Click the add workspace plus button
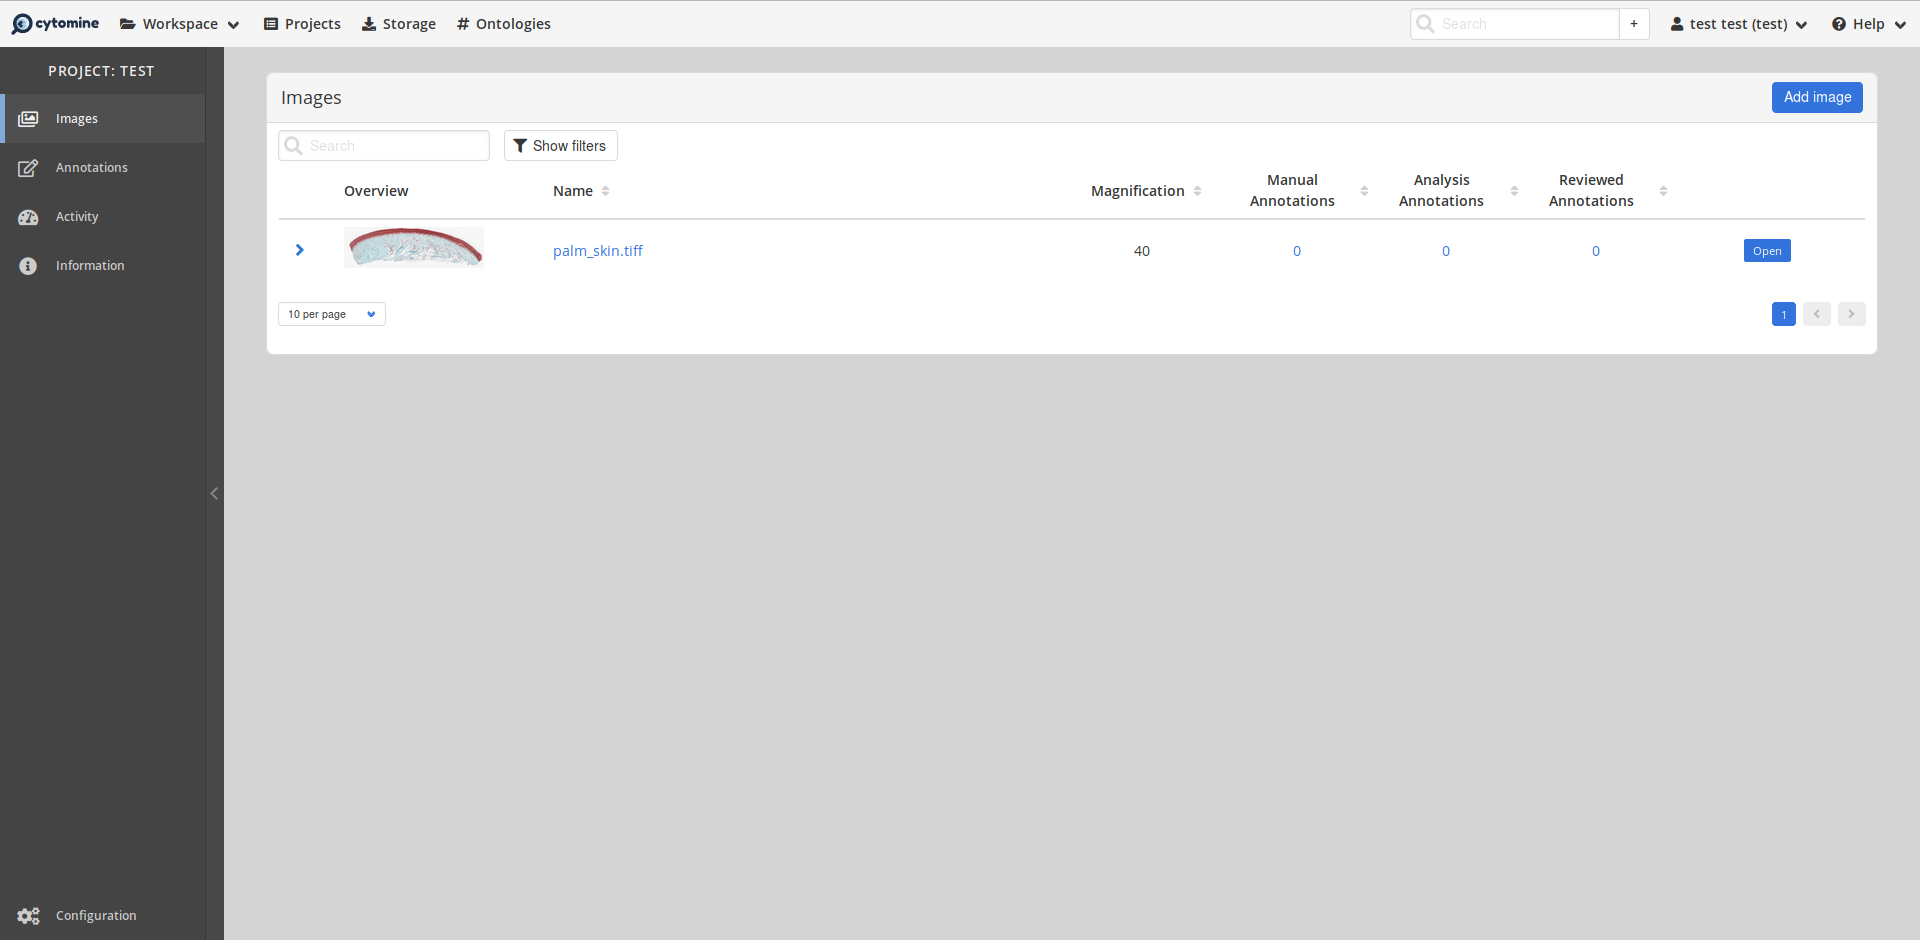1920x940 pixels. (x=1634, y=23)
